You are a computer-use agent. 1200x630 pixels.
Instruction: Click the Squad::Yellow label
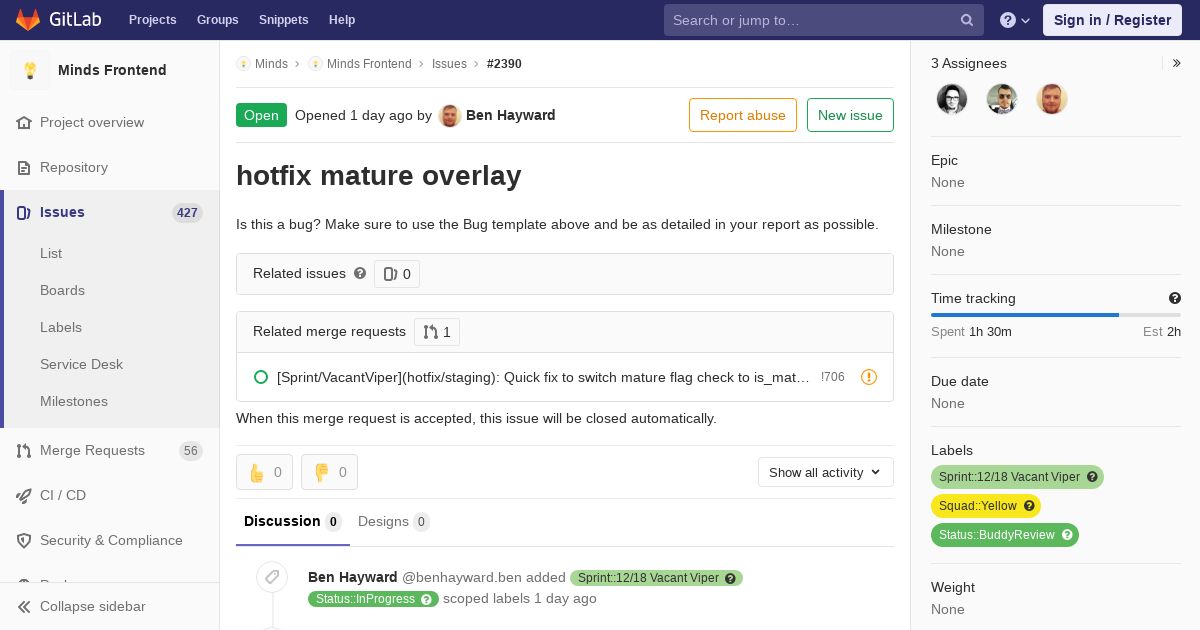pos(986,506)
